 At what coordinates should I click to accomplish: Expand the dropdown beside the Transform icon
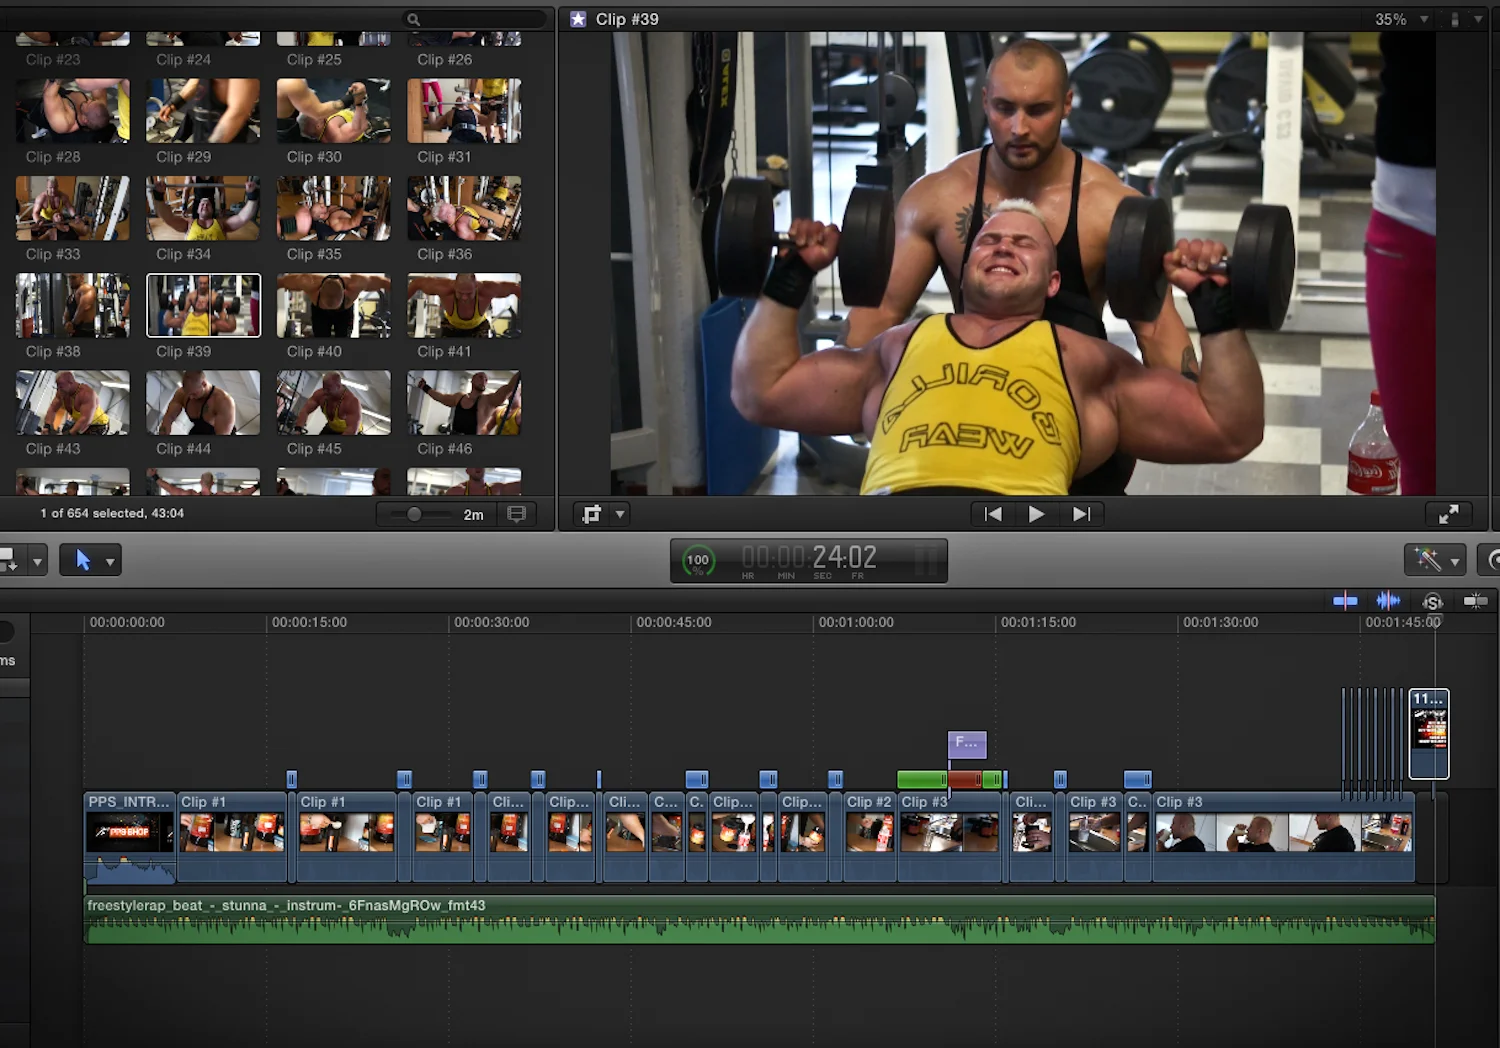coord(620,514)
